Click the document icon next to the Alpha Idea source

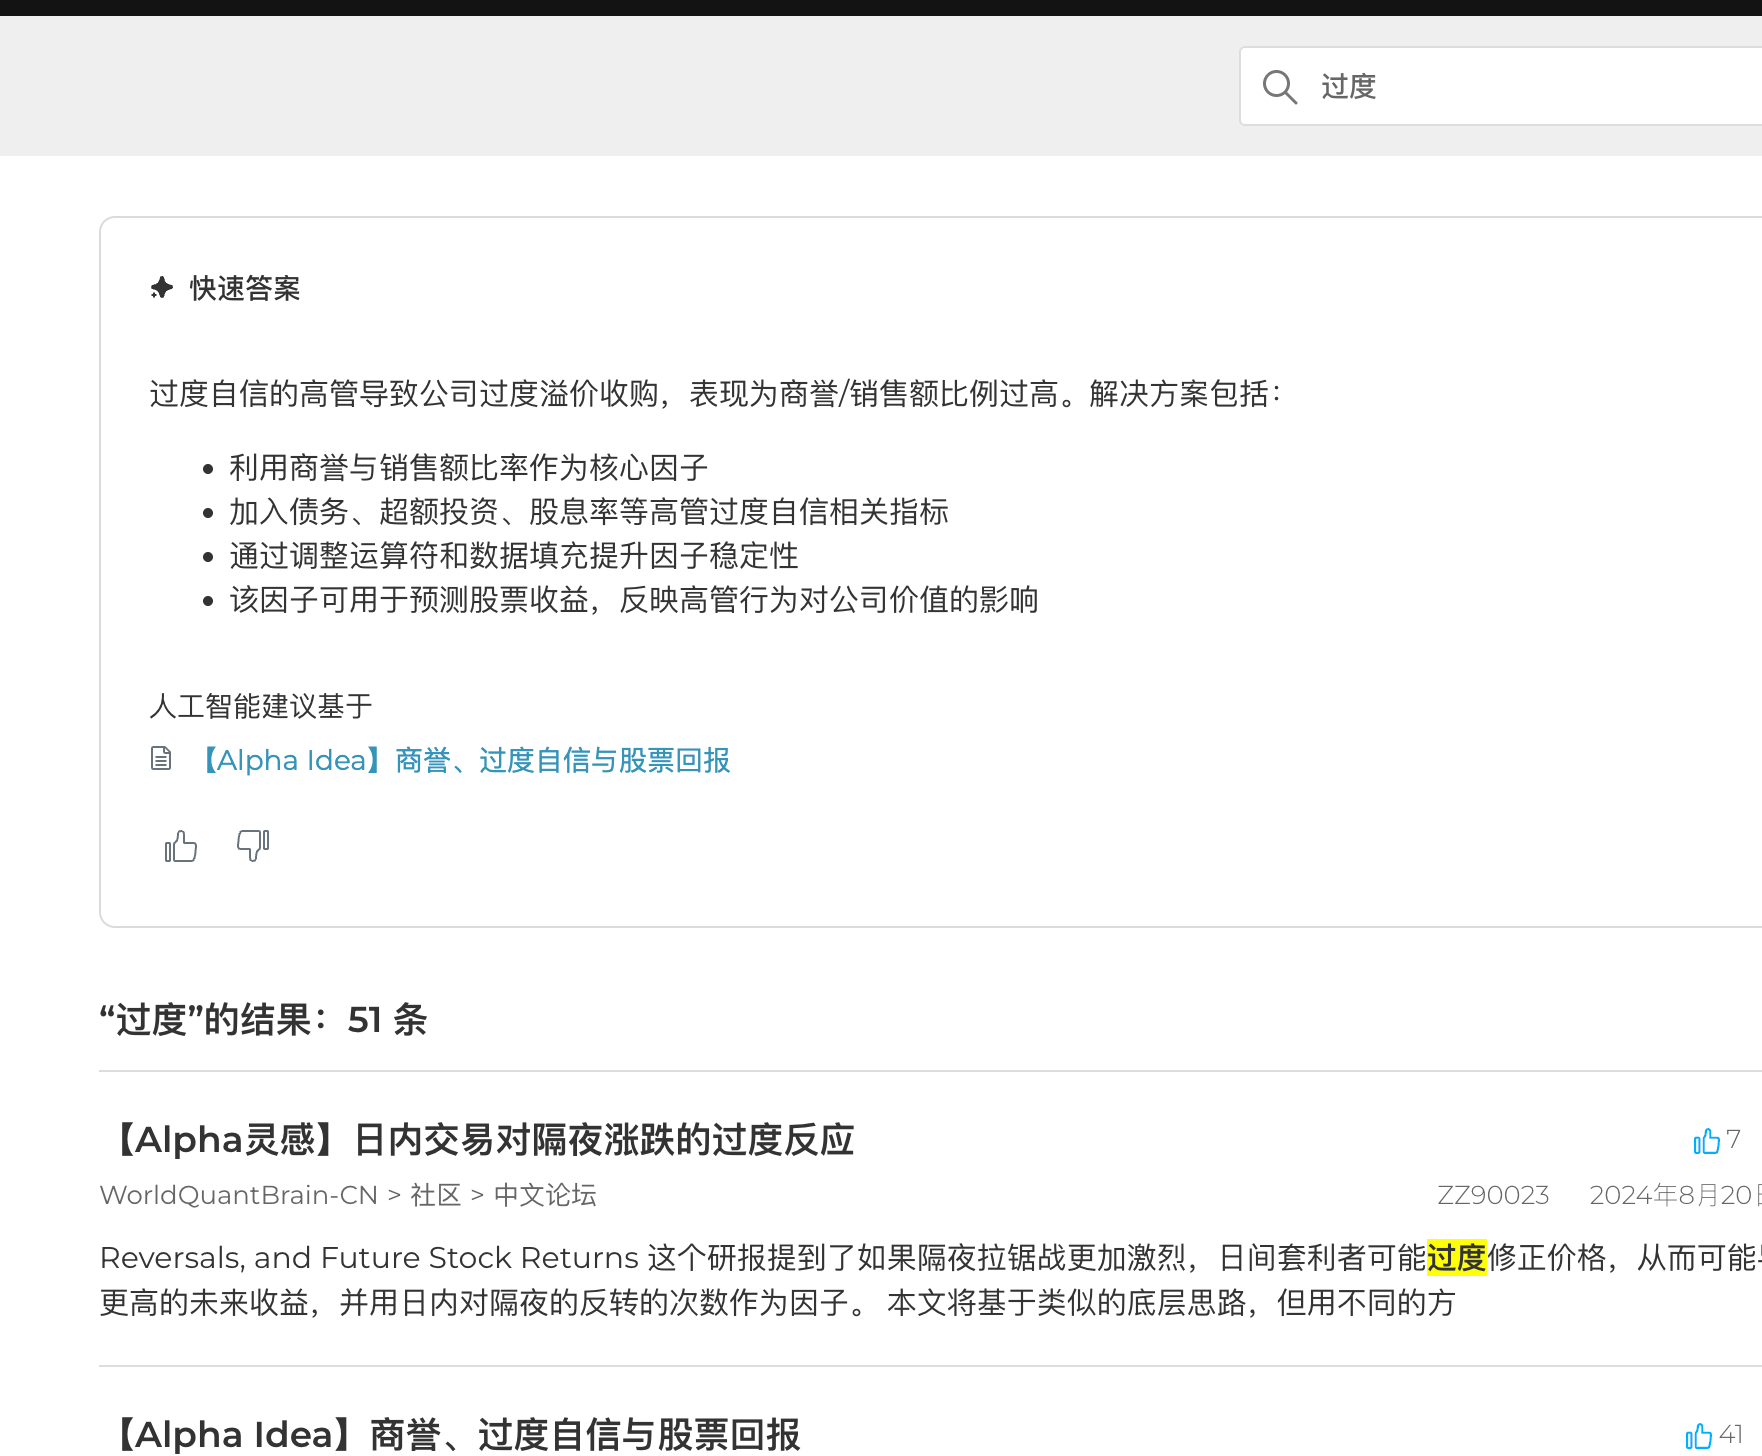click(161, 759)
